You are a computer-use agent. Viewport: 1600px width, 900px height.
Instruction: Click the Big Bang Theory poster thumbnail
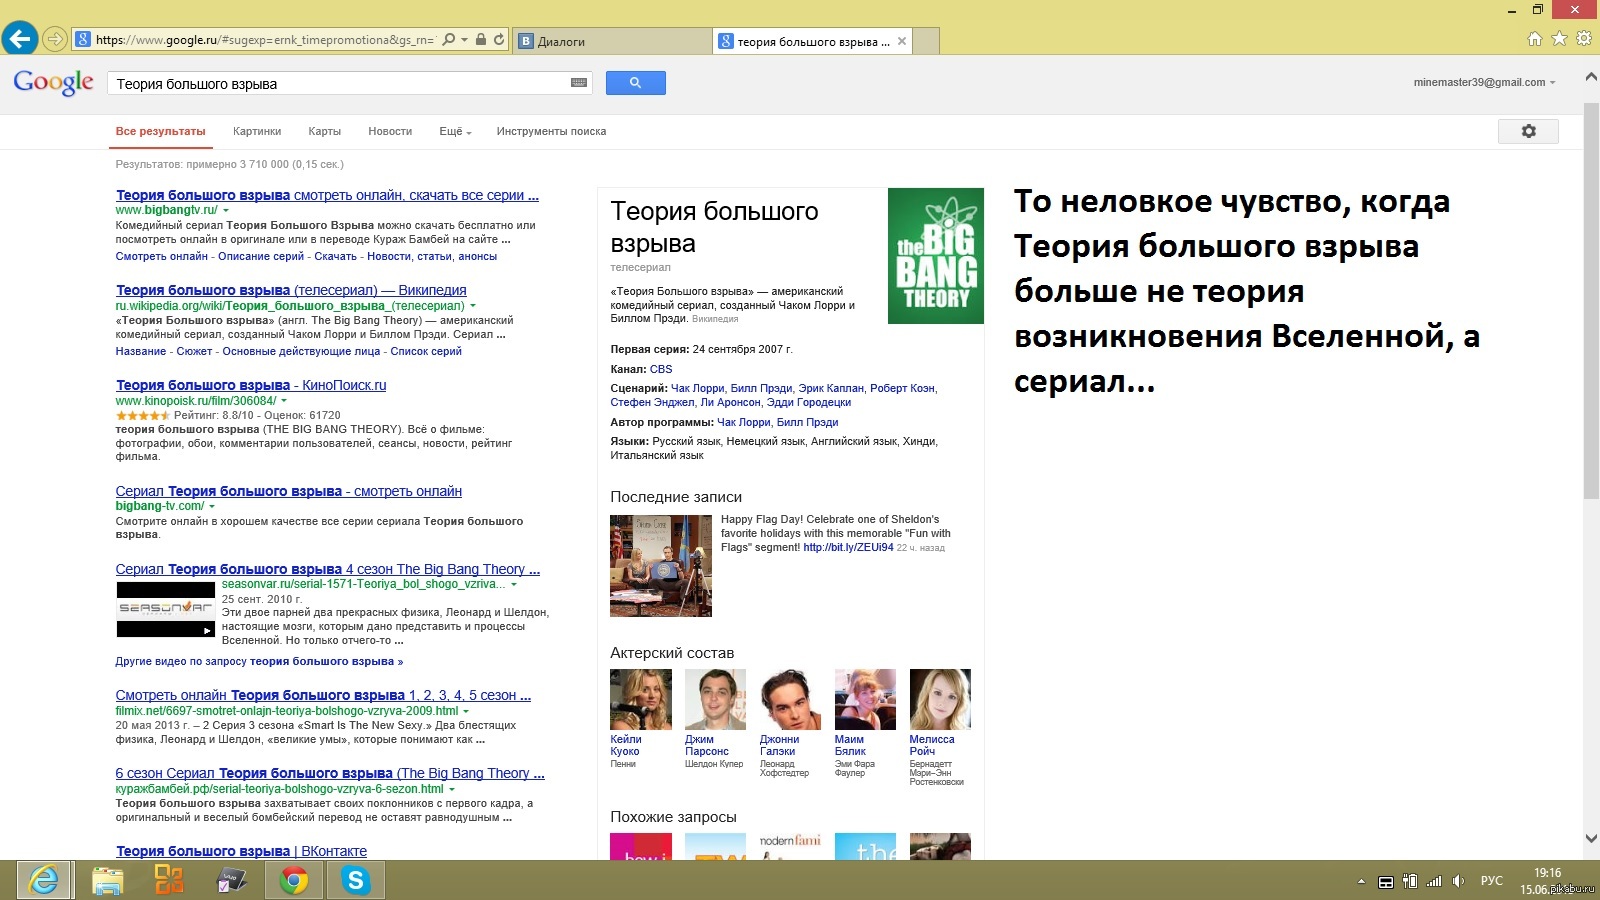(935, 256)
